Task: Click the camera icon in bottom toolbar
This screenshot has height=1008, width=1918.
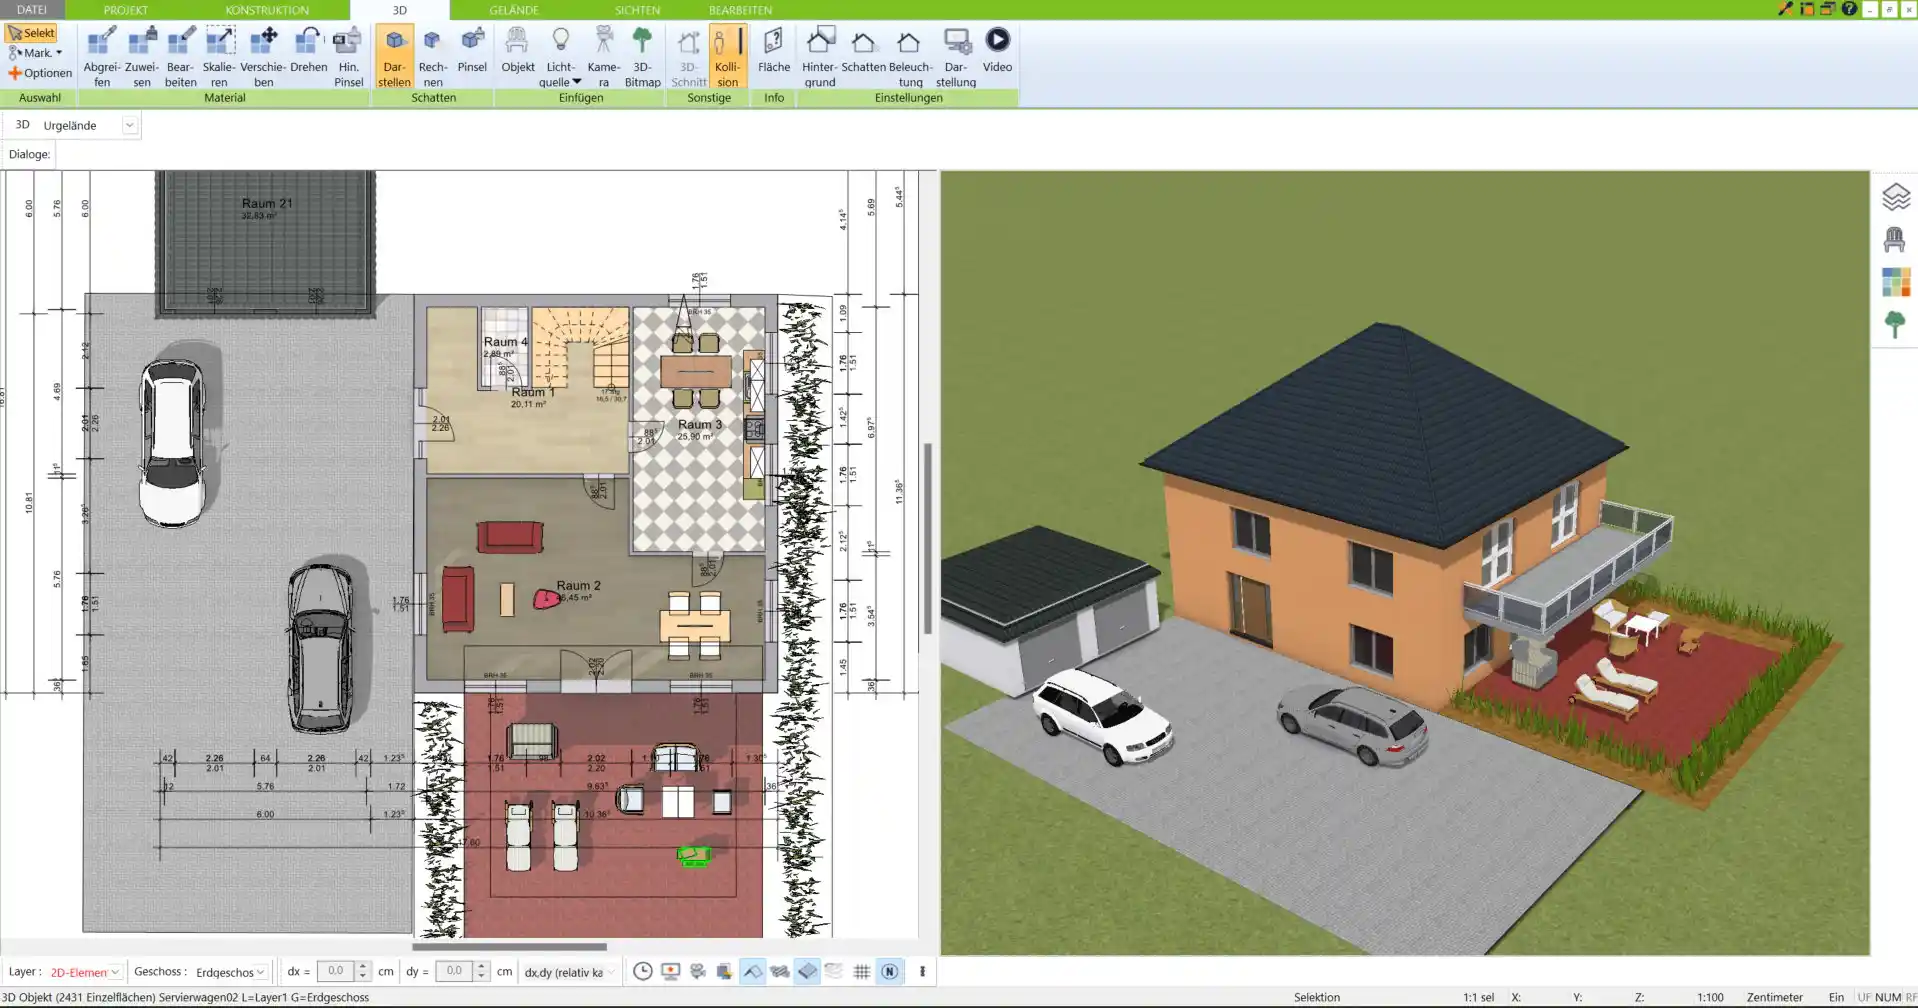Action: pyautogui.click(x=698, y=971)
